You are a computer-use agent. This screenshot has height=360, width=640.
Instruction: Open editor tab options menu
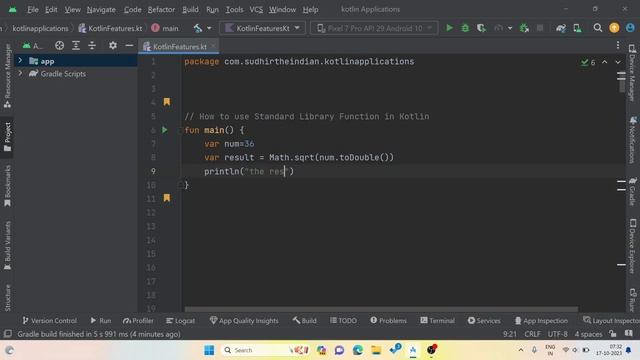click(x=618, y=45)
